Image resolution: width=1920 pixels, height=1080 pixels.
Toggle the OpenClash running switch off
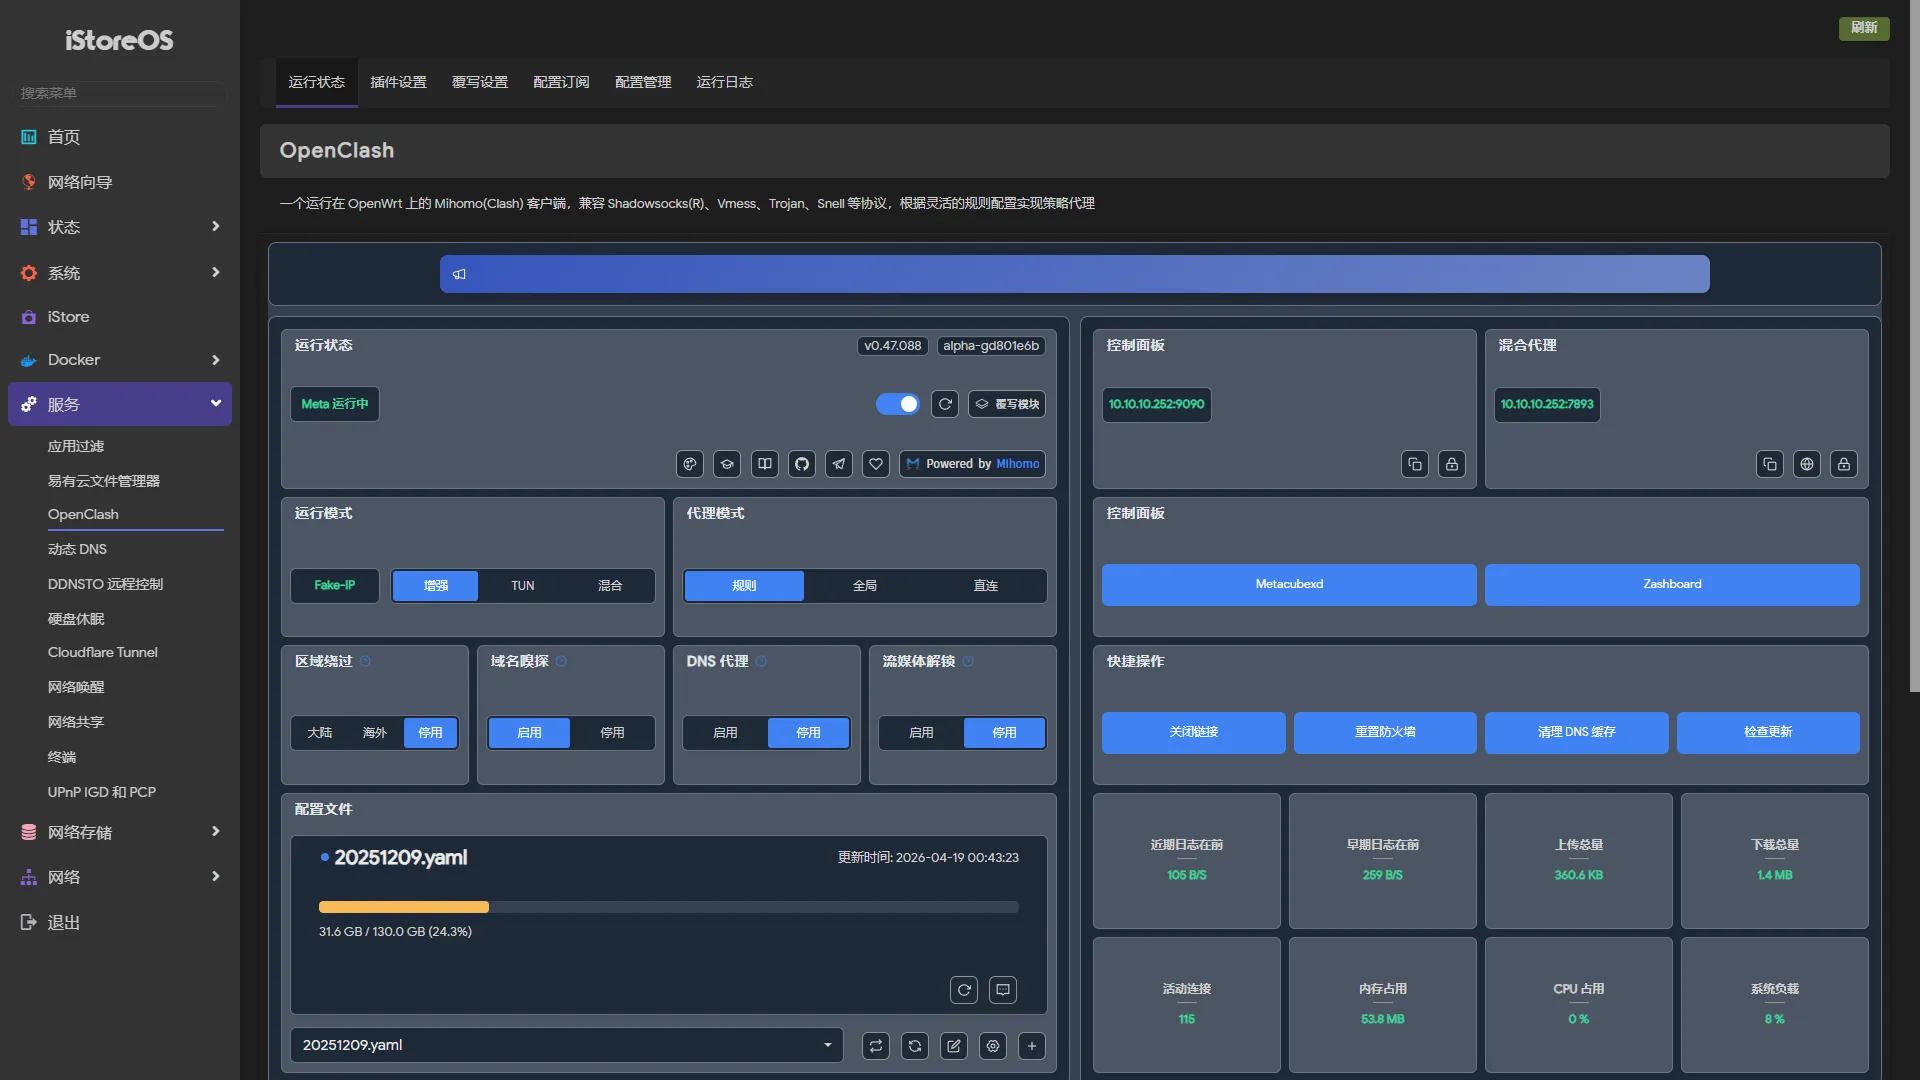pyautogui.click(x=897, y=404)
